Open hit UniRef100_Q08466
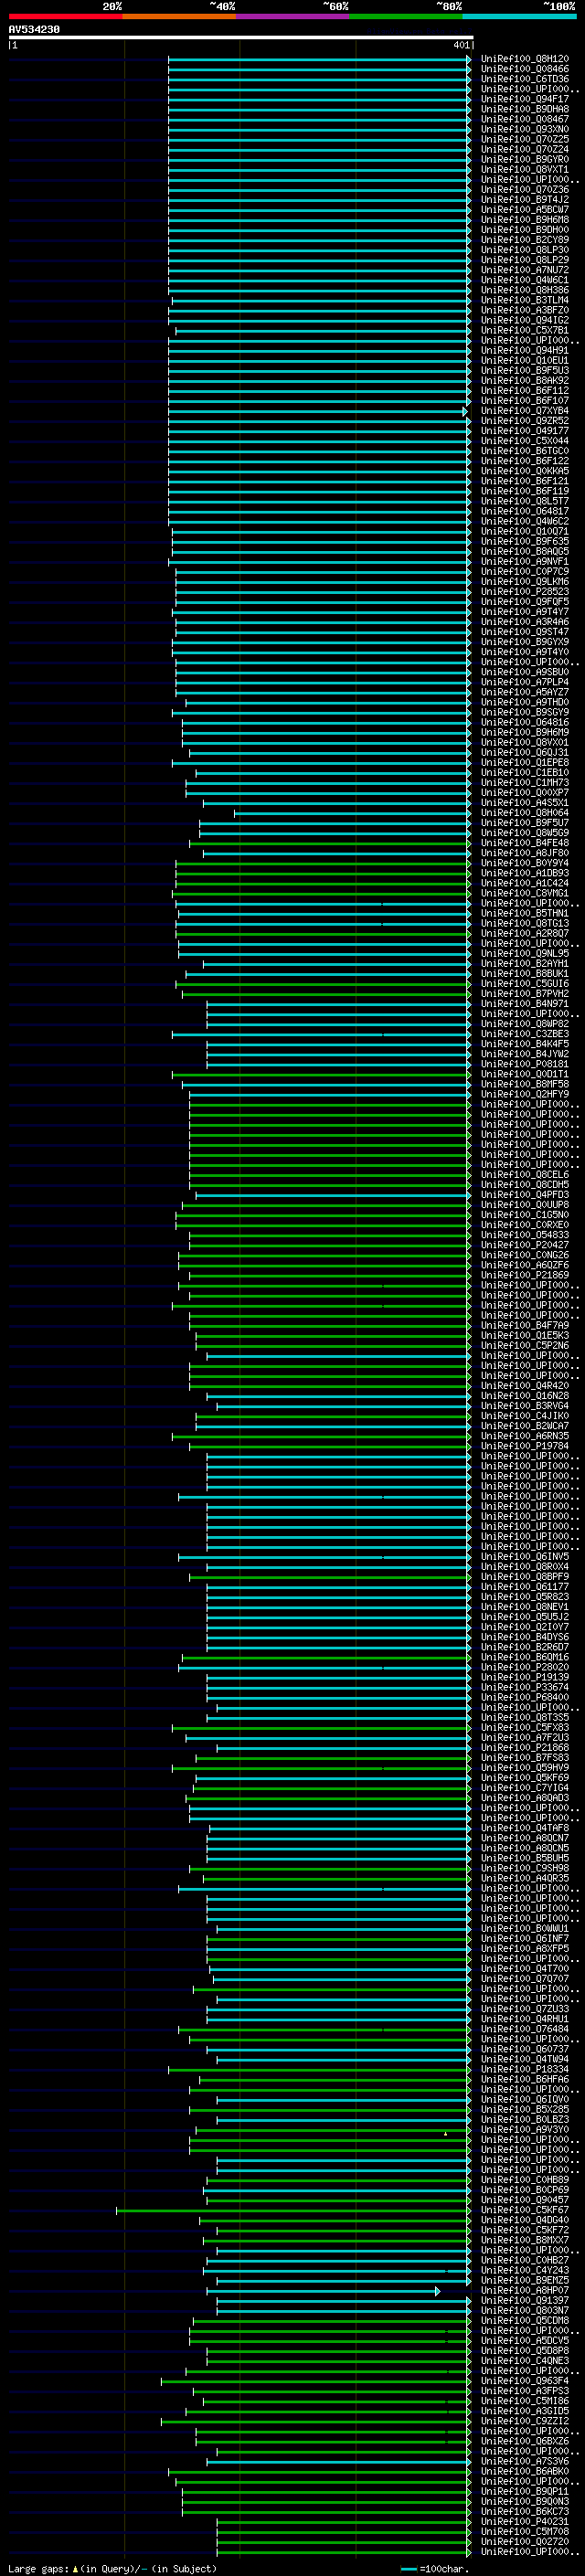The height and width of the screenshot is (2576, 585). pos(524,69)
